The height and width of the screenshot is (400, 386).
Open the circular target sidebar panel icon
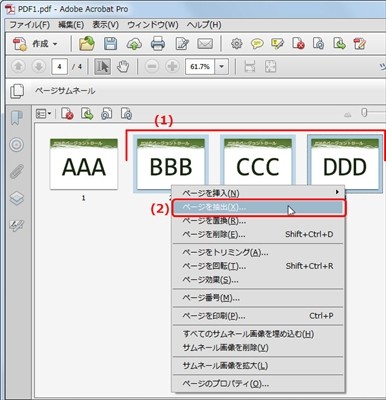click(x=17, y=145)
